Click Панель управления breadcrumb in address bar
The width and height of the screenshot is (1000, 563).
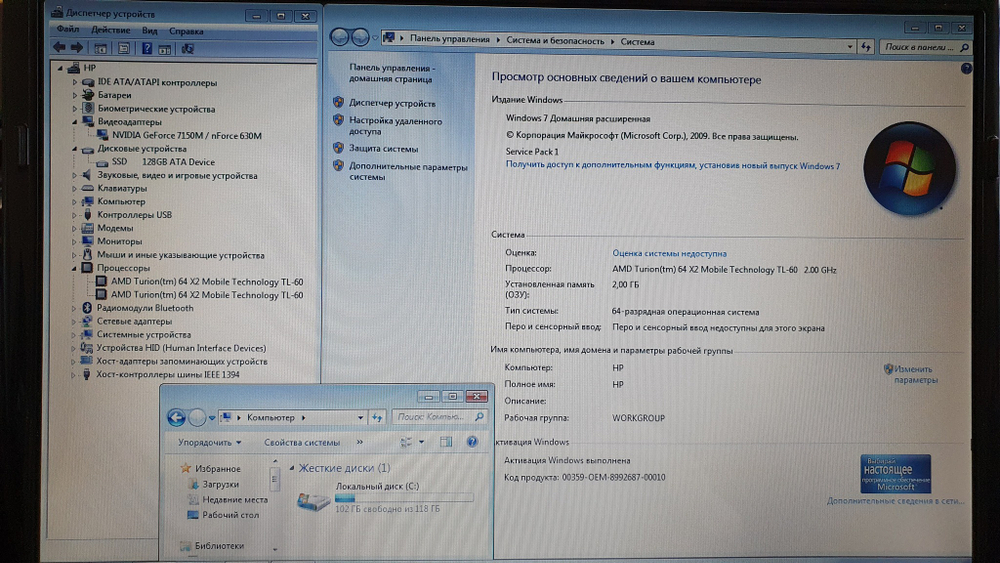coord(450,39)
